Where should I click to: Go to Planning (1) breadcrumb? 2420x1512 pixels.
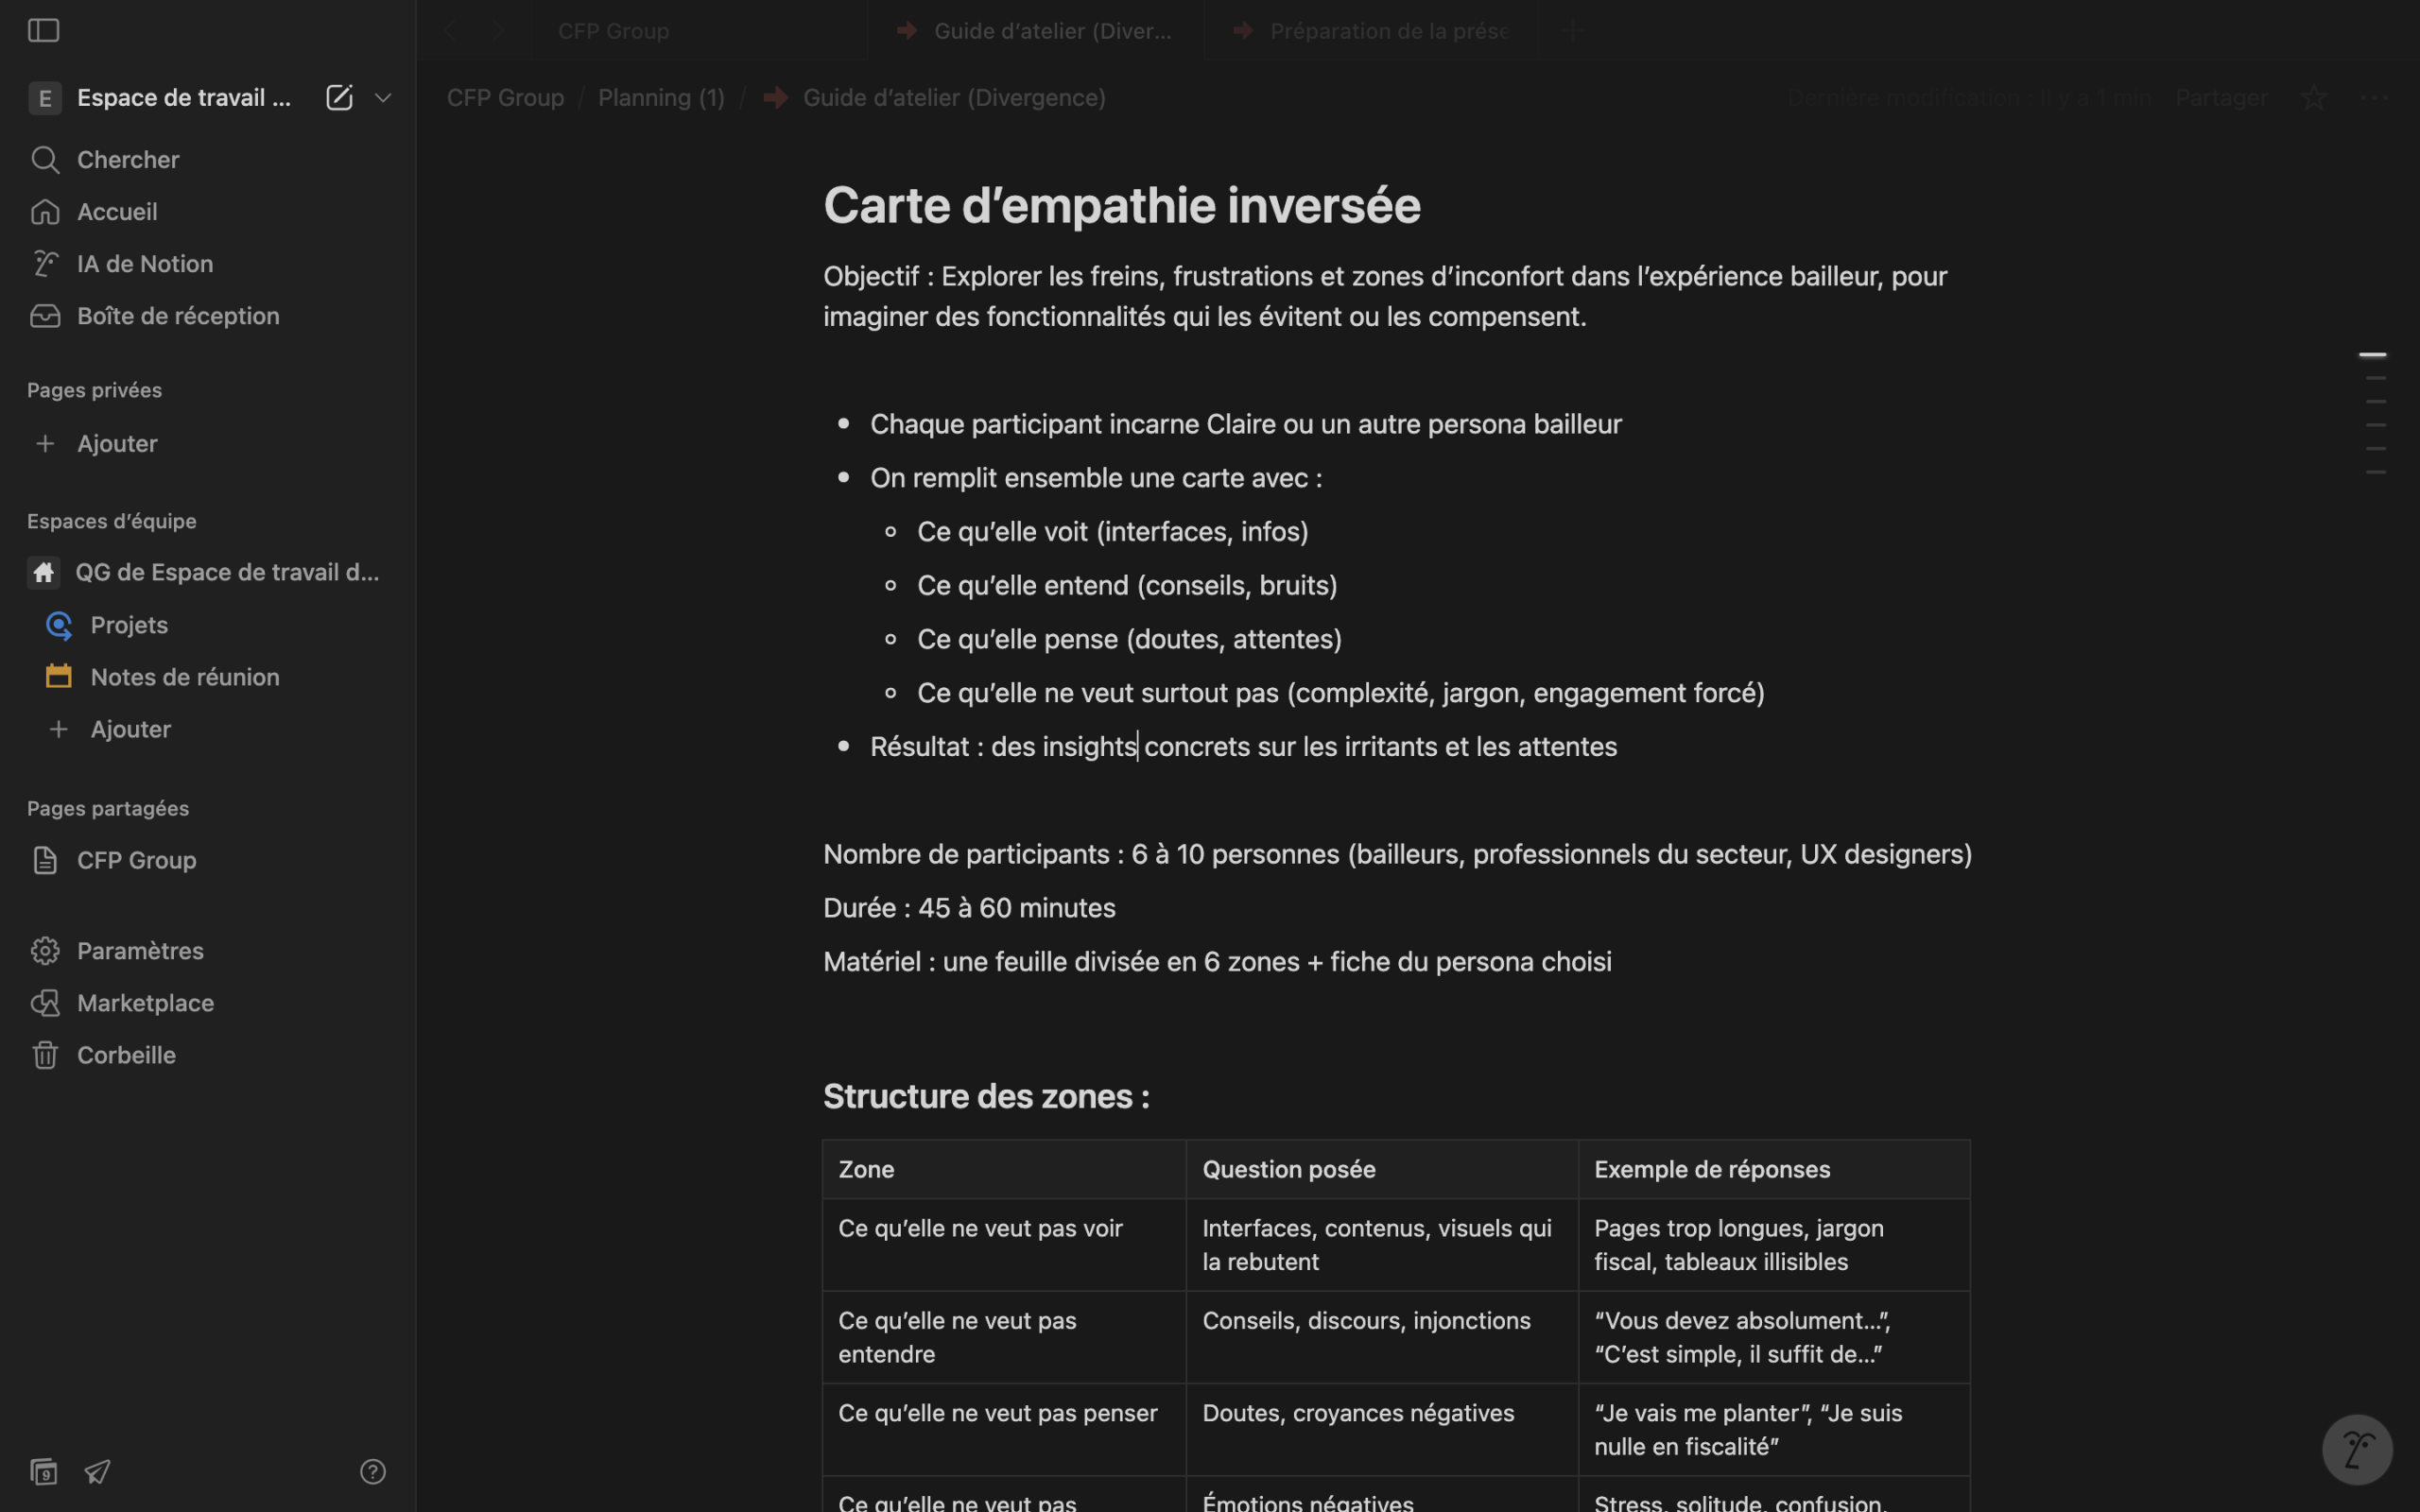tap(660, 97)
